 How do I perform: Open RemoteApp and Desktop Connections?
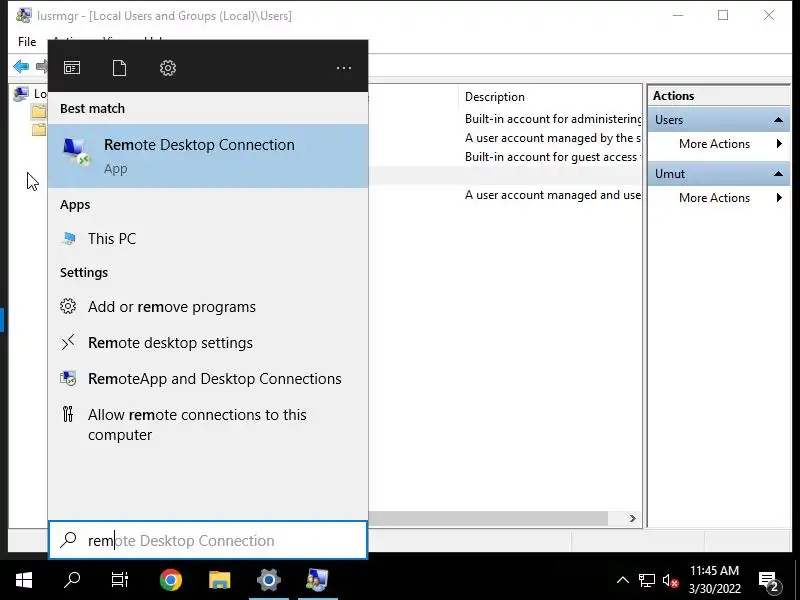click(x=208, y=379)
